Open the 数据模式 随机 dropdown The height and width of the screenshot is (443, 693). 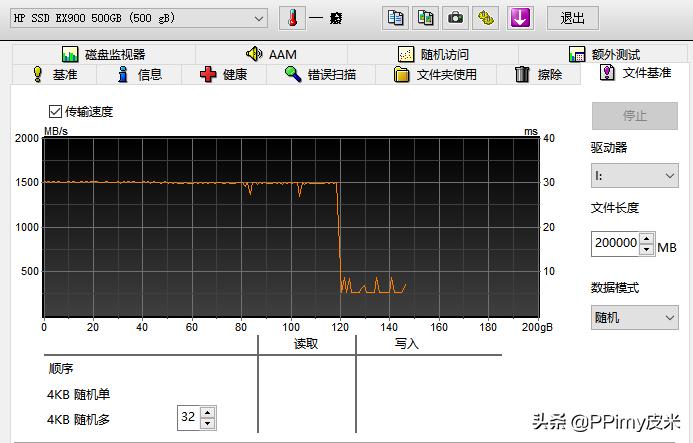pos(635,317)
